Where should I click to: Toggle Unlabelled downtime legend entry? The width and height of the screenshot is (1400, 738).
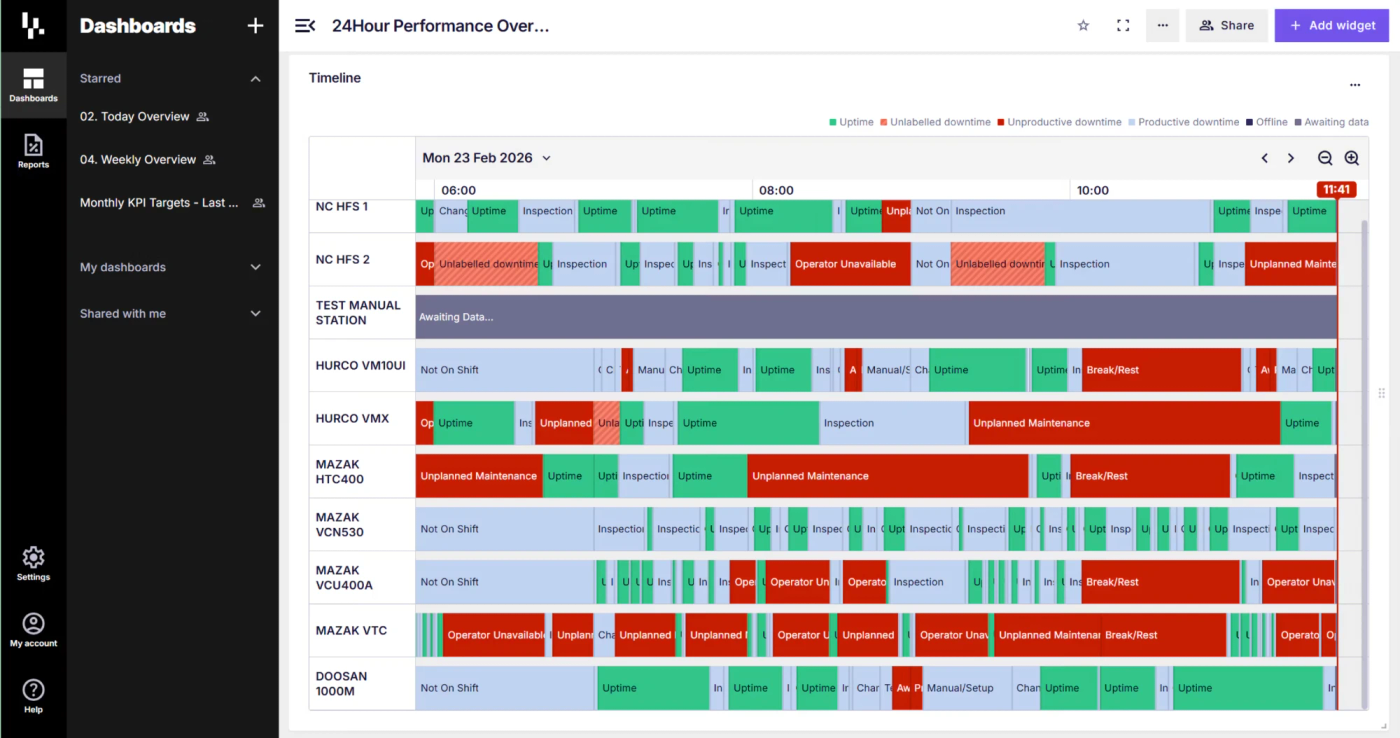coord(935,122)
